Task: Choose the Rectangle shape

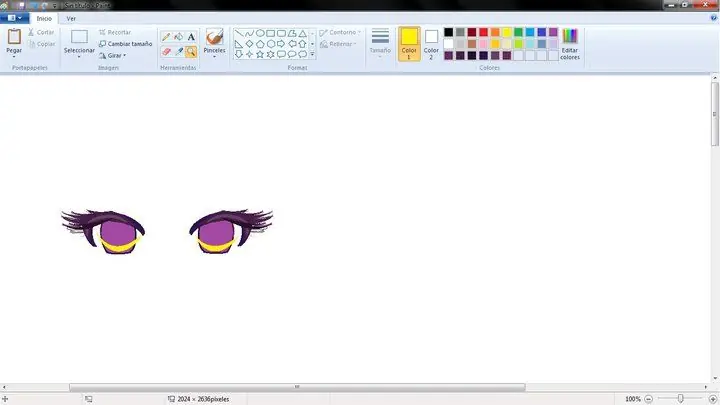Action: pos(270,34)
